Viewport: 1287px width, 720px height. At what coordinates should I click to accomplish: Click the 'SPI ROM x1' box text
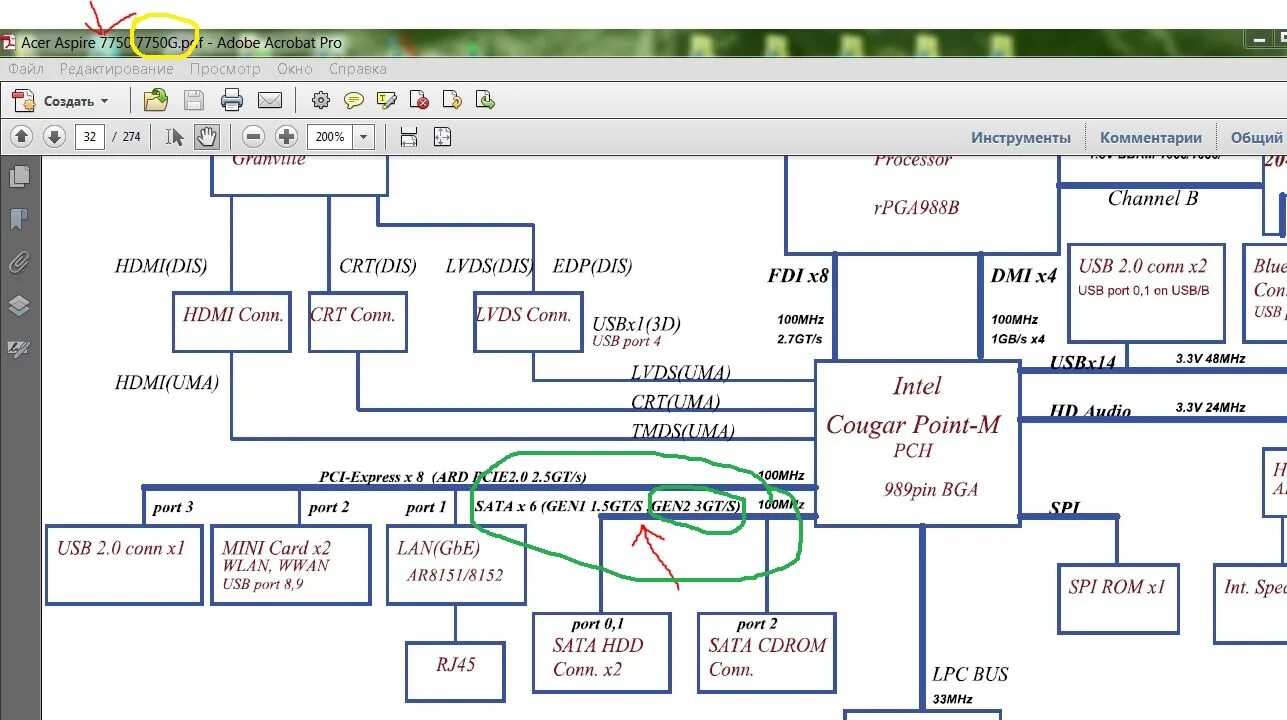pos(1117,587)
